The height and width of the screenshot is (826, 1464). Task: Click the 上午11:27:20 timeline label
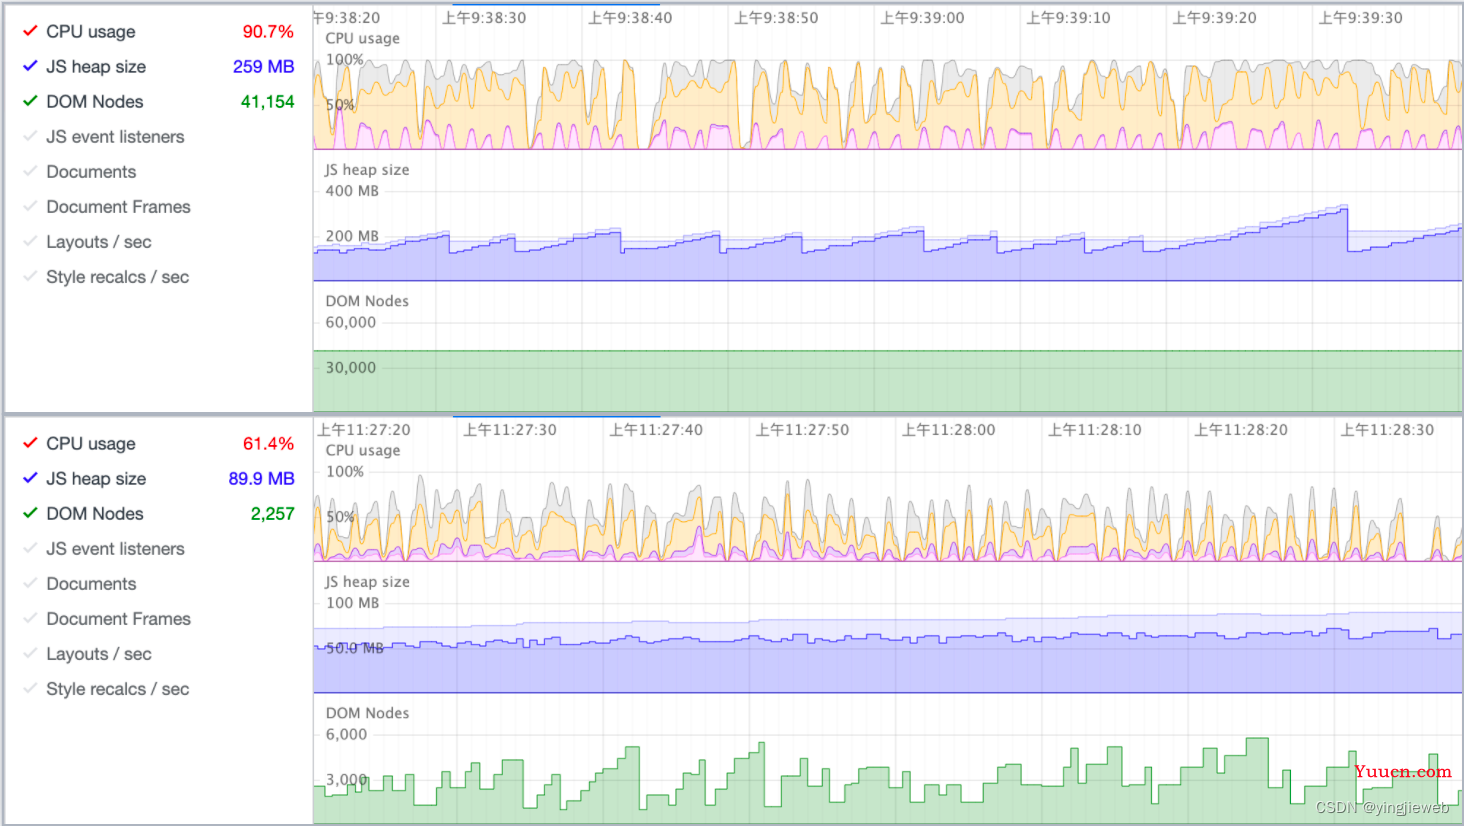(364, 430)
